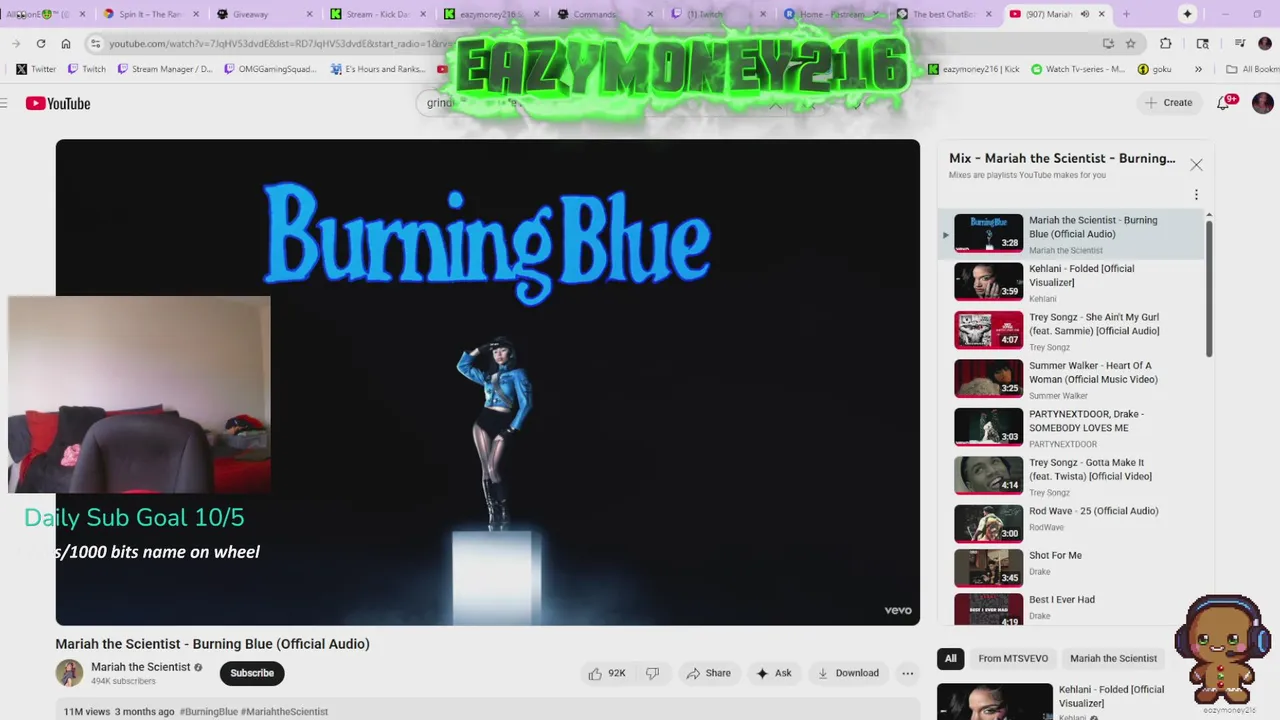Close the Mix playlist panel
Image resolution: width=1280 pixels, height=720 pixels.
point(1196,165)
